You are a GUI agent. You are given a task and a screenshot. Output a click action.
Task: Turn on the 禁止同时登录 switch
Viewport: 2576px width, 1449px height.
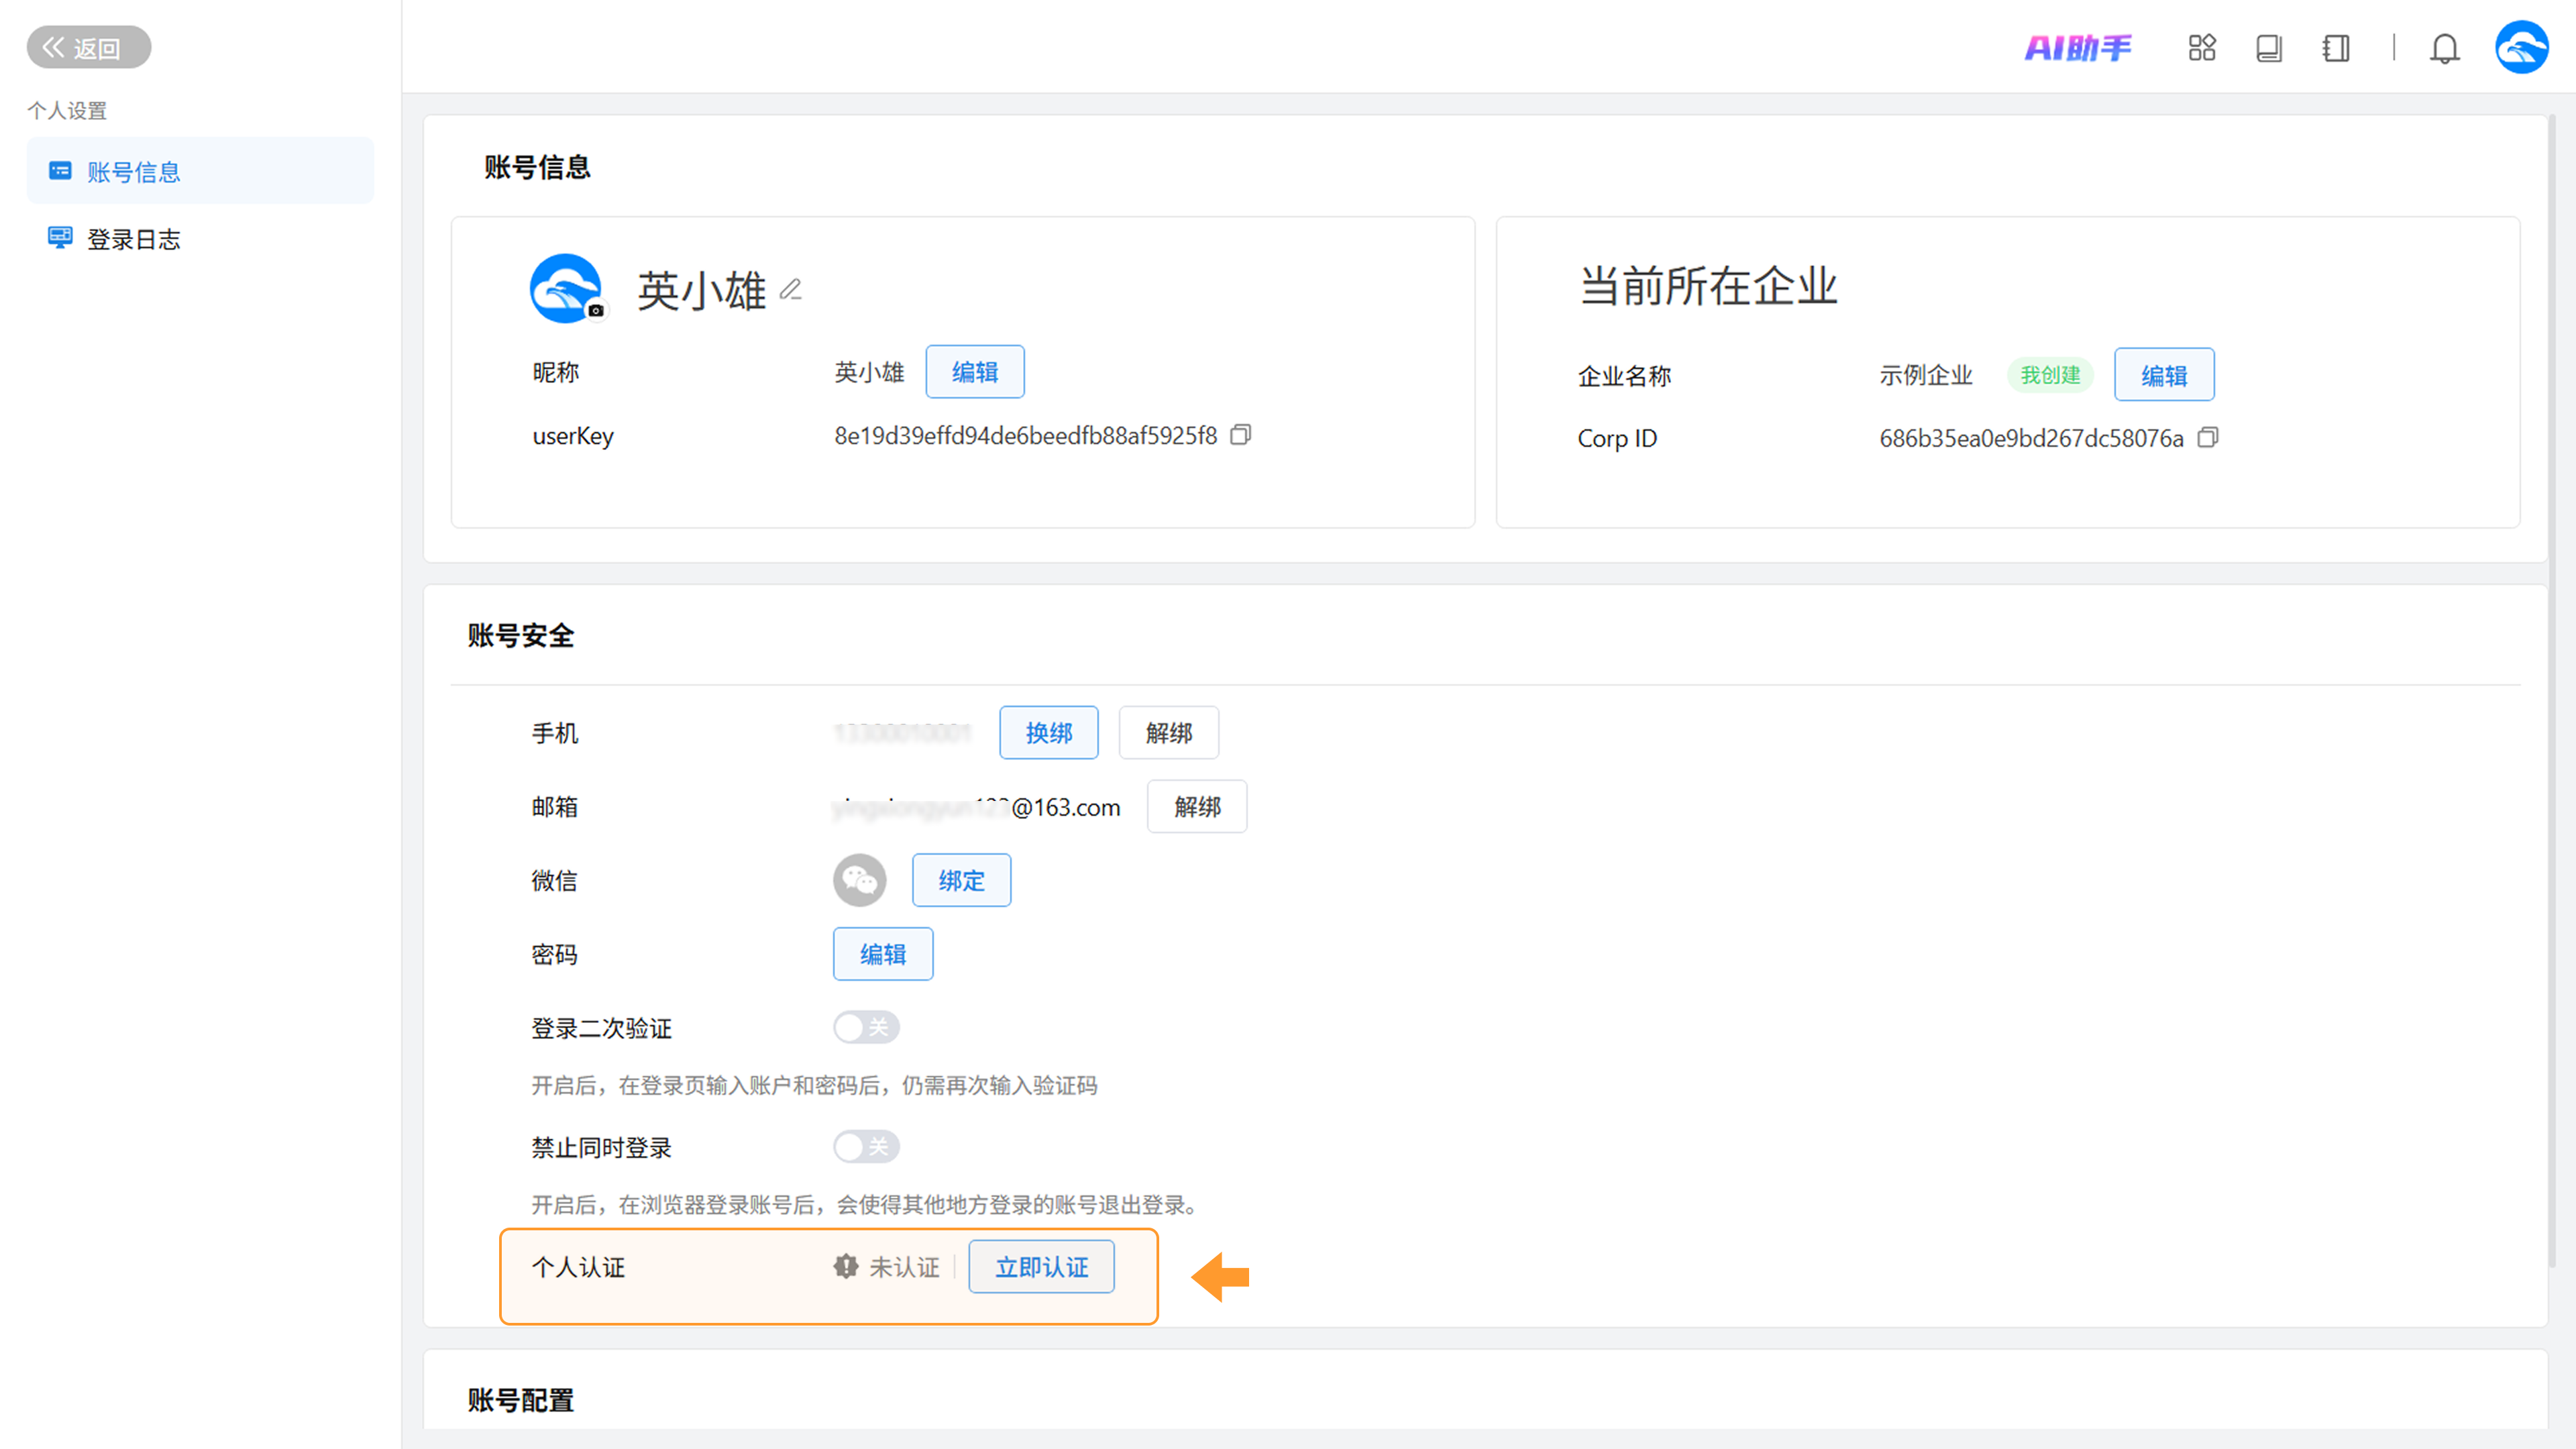click(x=866, y=1146)
